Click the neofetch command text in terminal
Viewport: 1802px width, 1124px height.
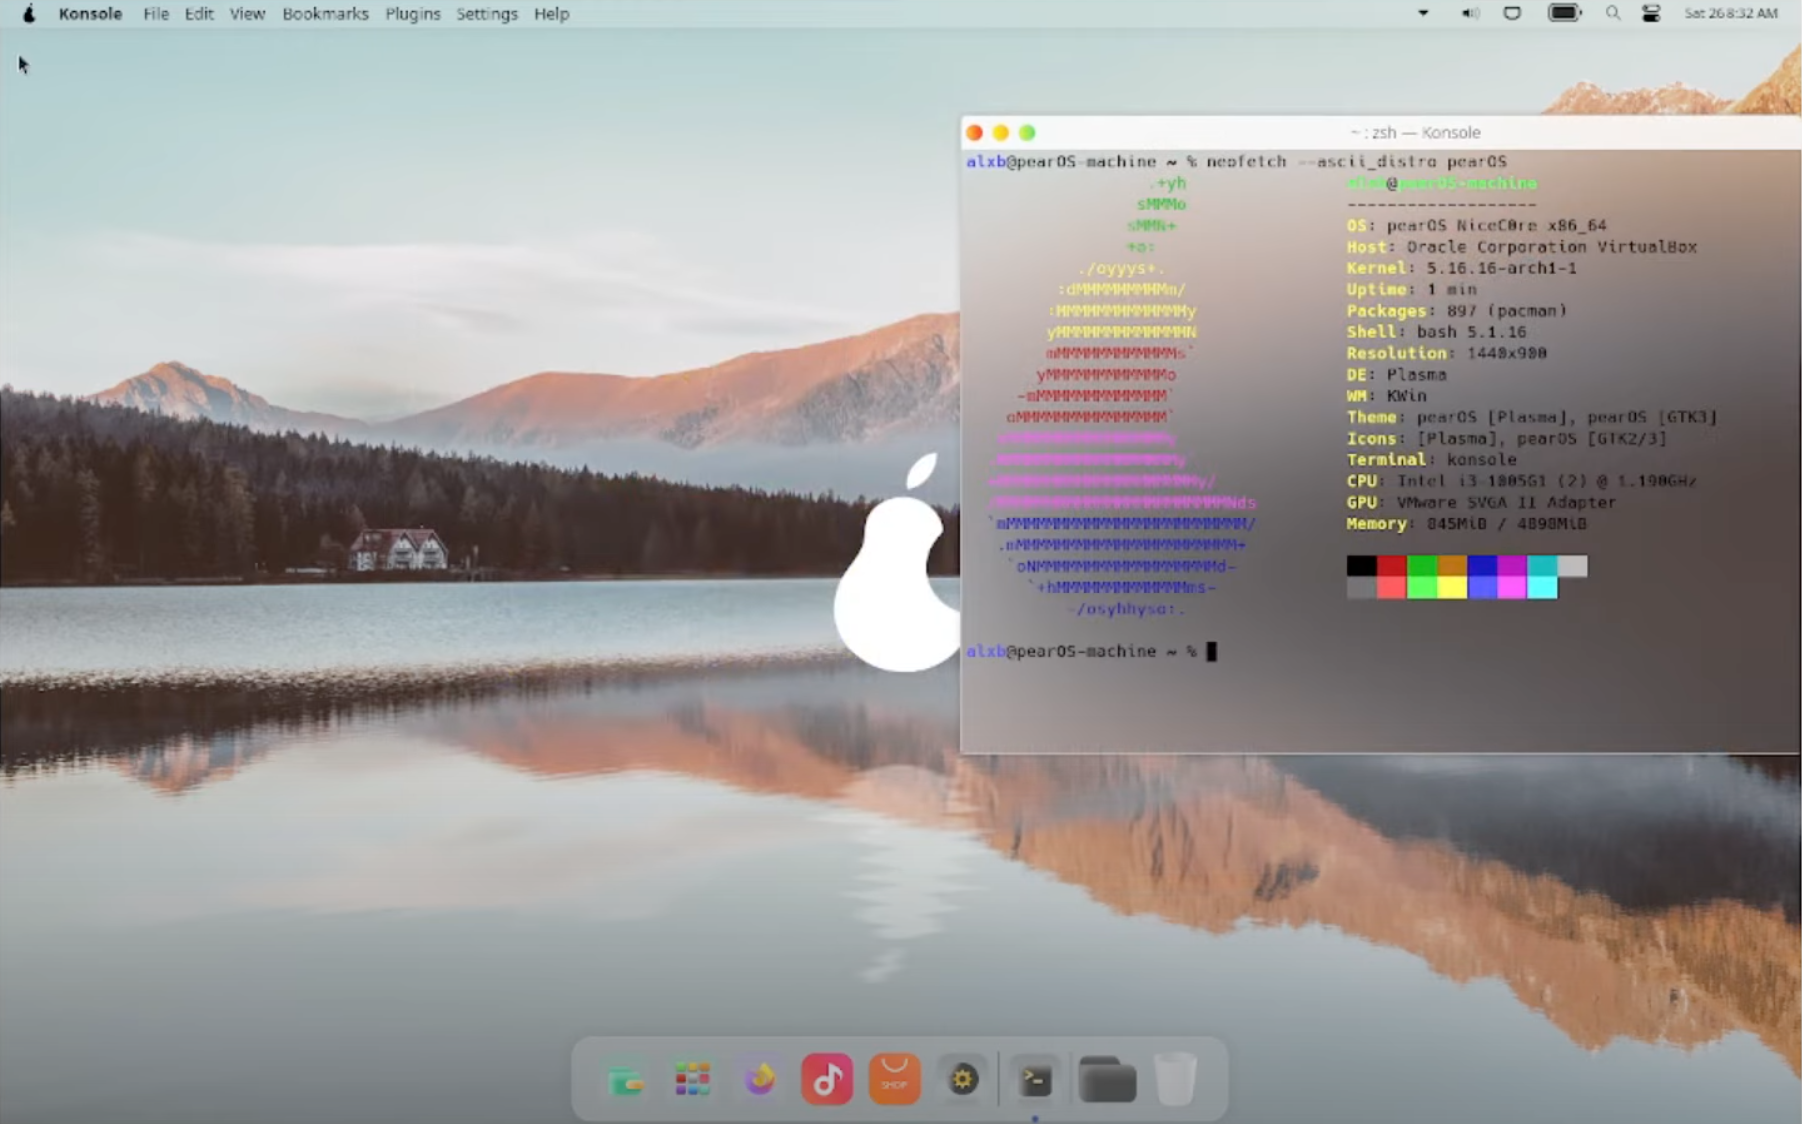(x=1356, y=161)
